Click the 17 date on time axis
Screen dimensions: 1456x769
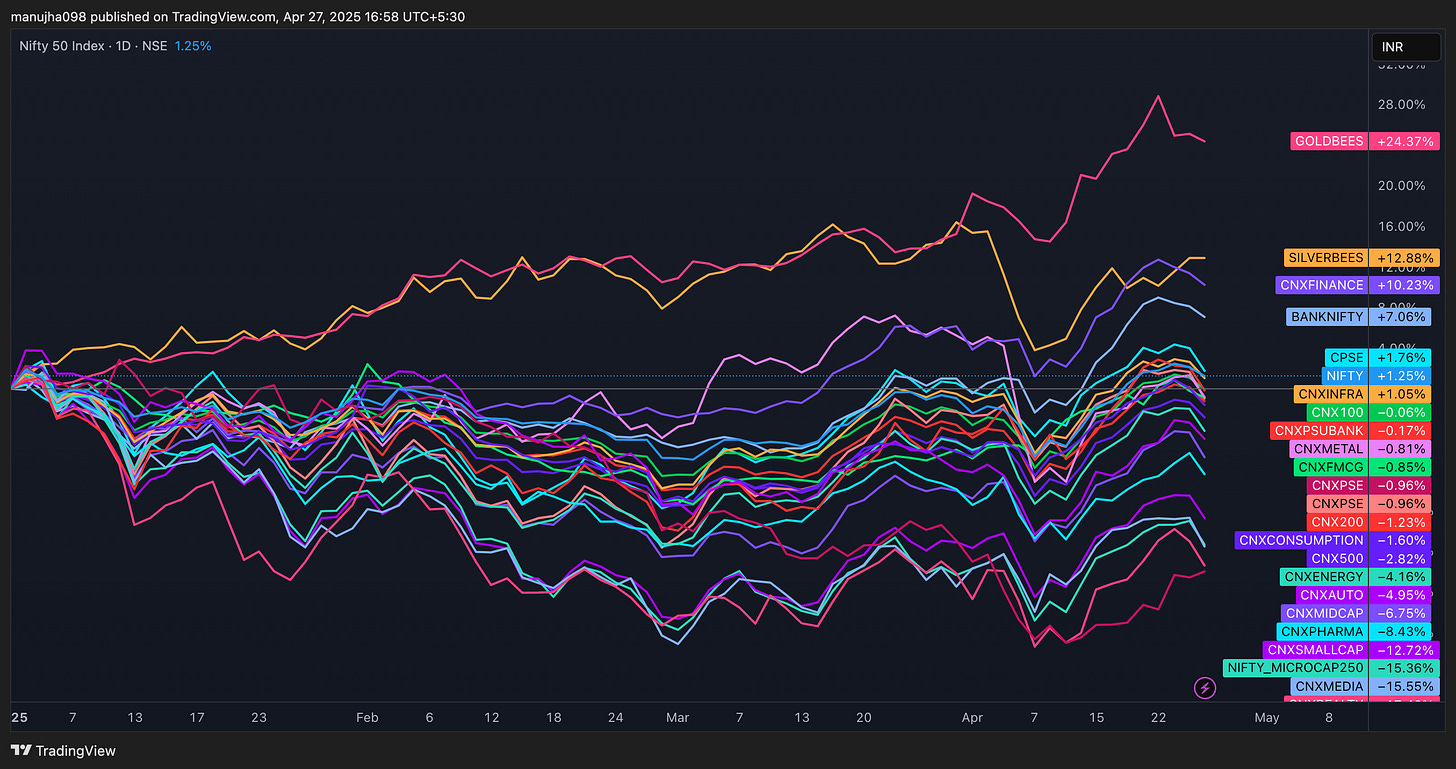point(197,717)
